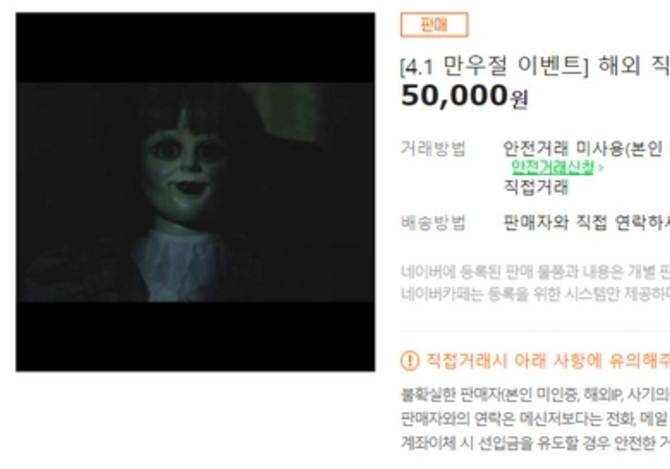Image resolution: width=670 pixels, height=469 pixels.
Task: Click the 네이버카페는 등록을 위한 notice line
Action: click(x=535, y=294)
